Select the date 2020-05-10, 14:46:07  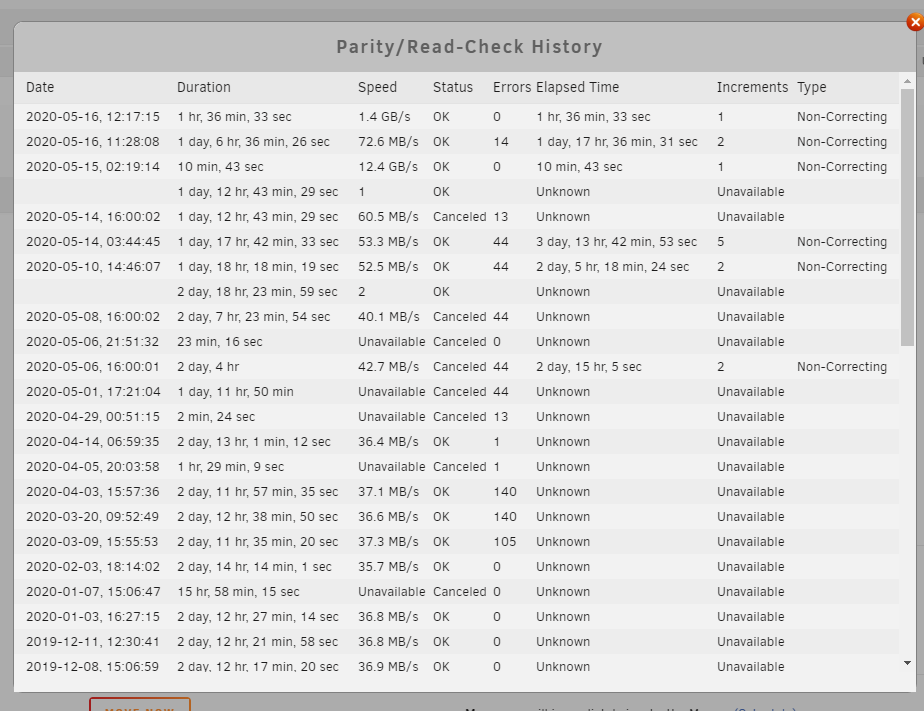point(93,267)
